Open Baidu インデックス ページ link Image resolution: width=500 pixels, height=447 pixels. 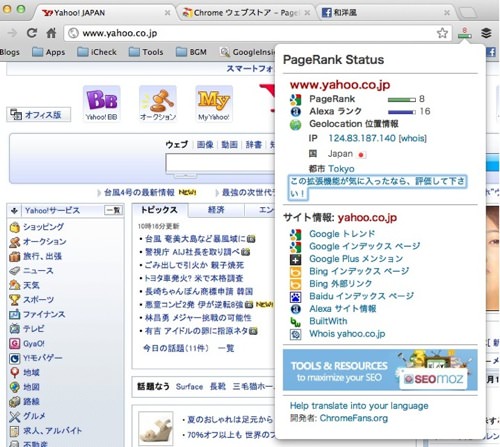pos(362,296)
